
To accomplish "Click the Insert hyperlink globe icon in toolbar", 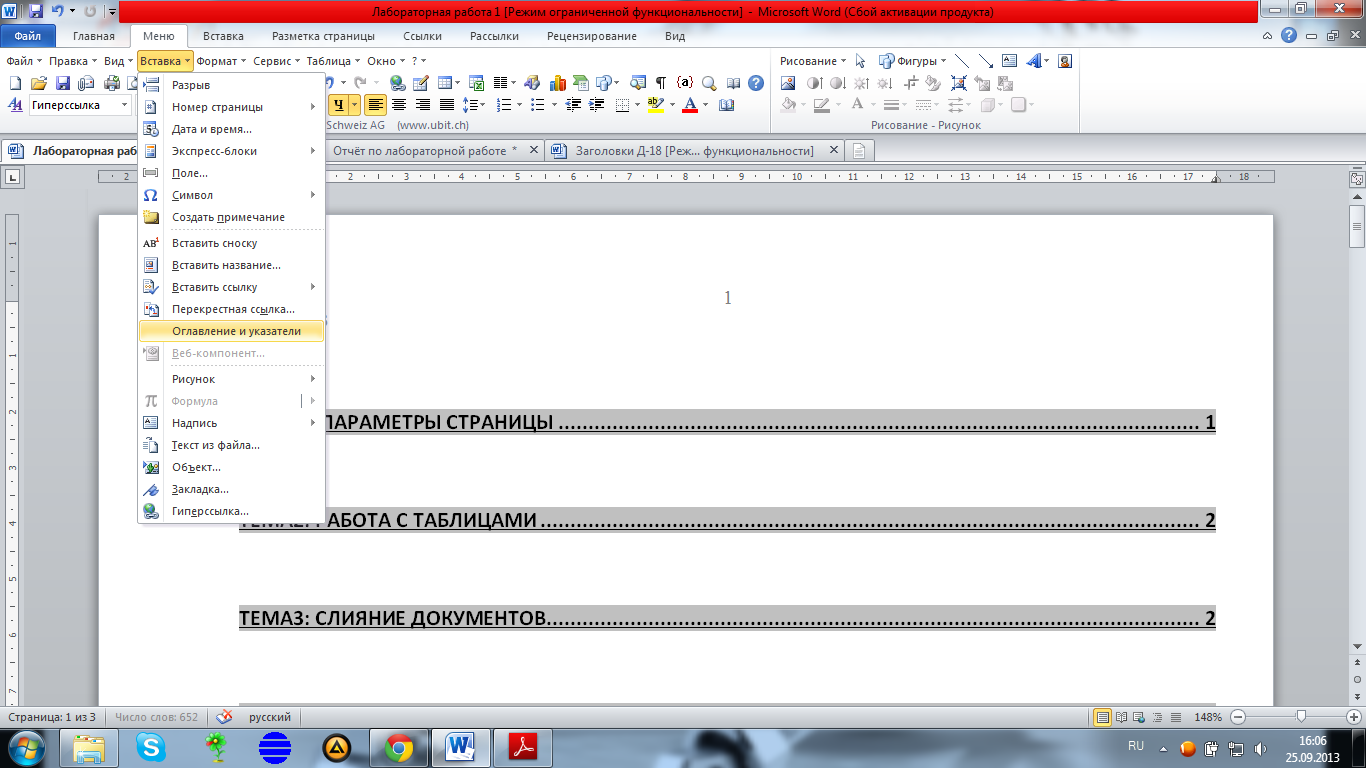I will (397, 83).
